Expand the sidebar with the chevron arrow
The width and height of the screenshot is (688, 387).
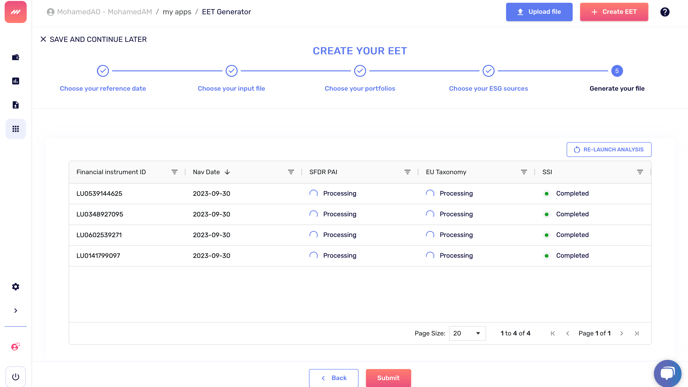coord(15,311)
